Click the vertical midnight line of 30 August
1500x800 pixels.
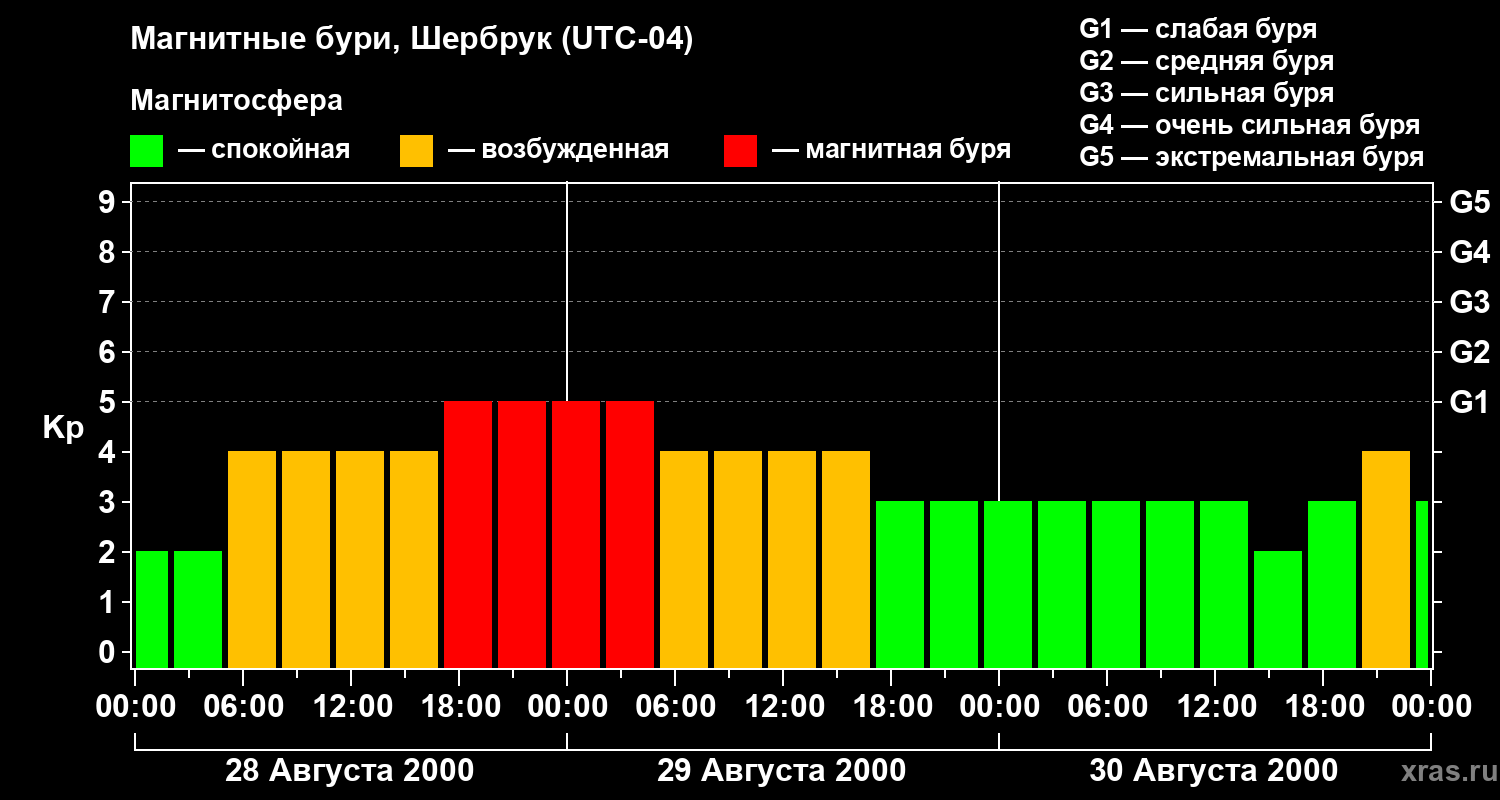[999, 425]
